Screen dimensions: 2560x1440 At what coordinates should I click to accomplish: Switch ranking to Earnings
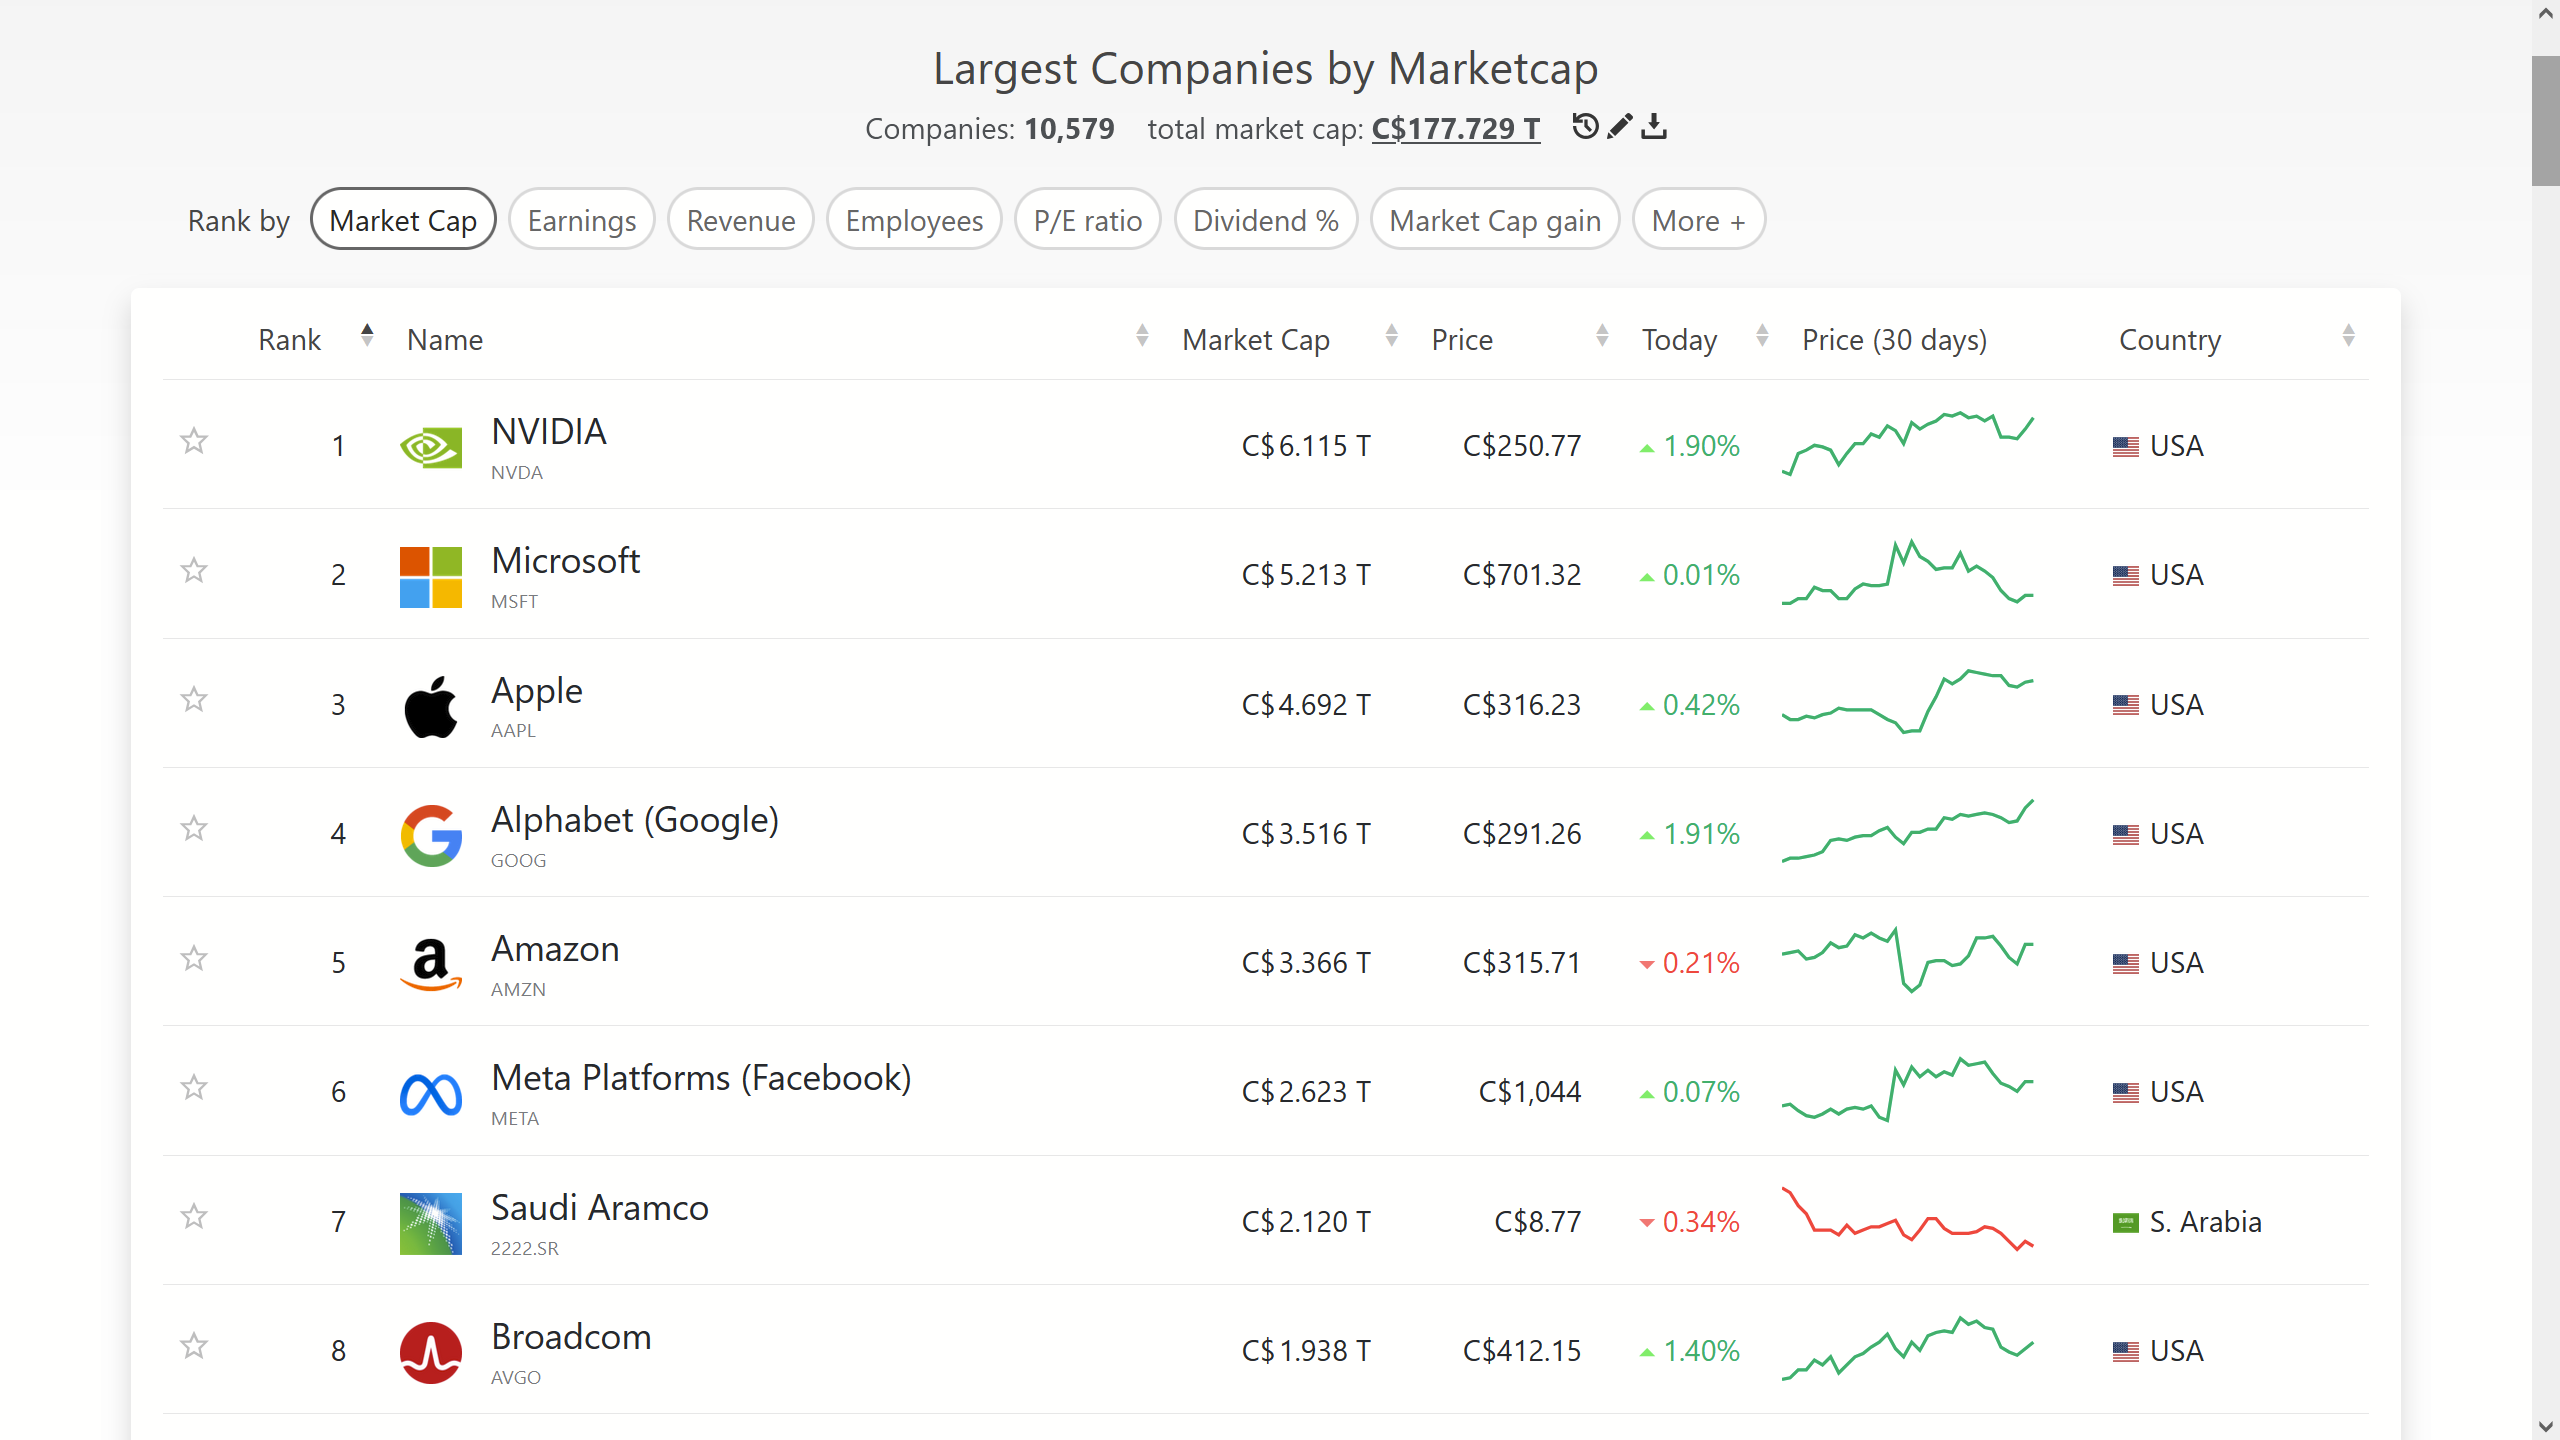(581, 220)
